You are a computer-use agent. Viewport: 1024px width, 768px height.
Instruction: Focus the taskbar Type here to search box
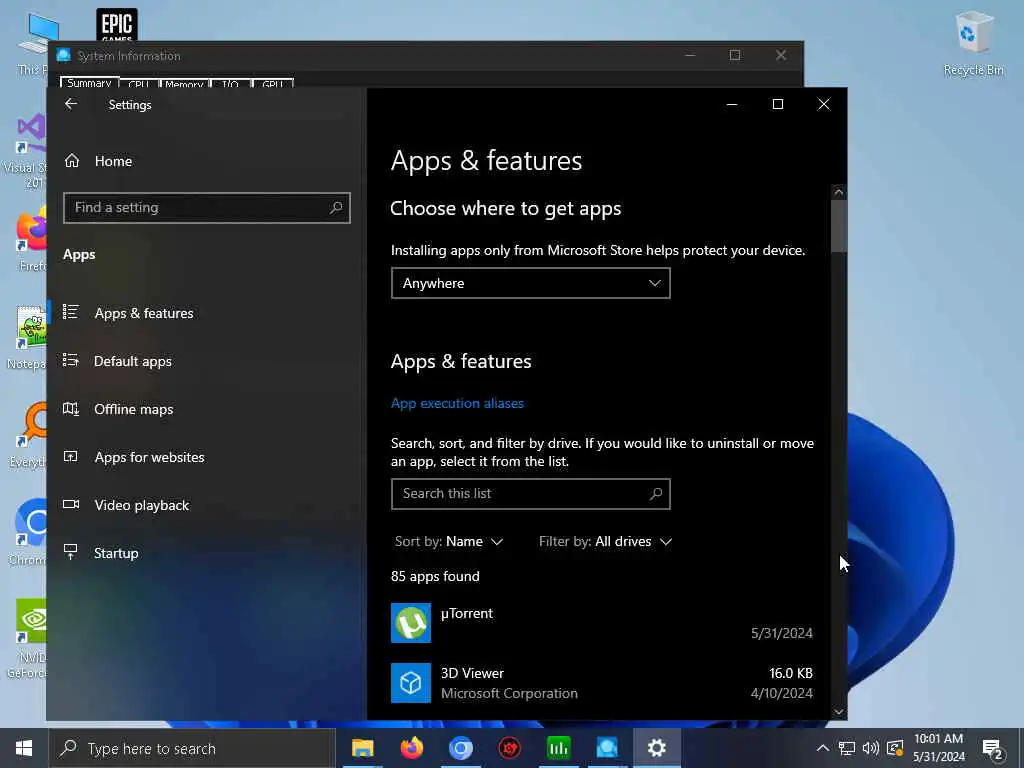pos(191,748)
